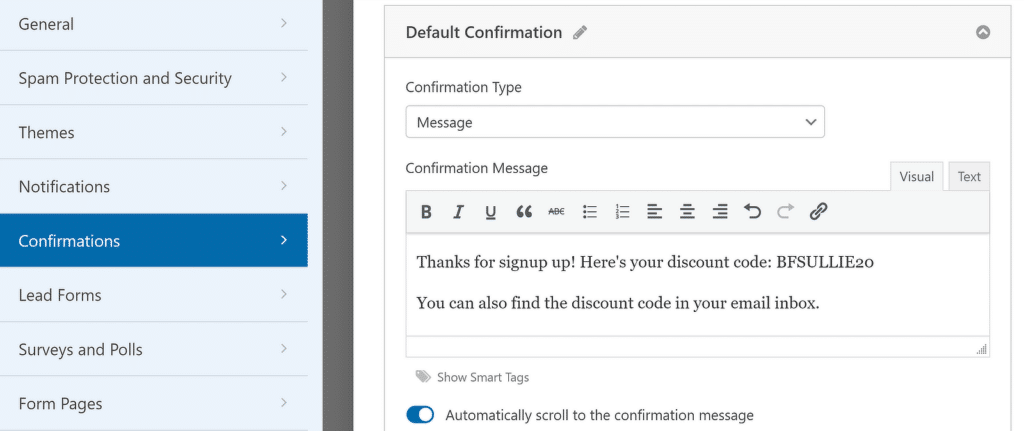
Task: Insert a link using the chain icon
Action: pos(818,212)
